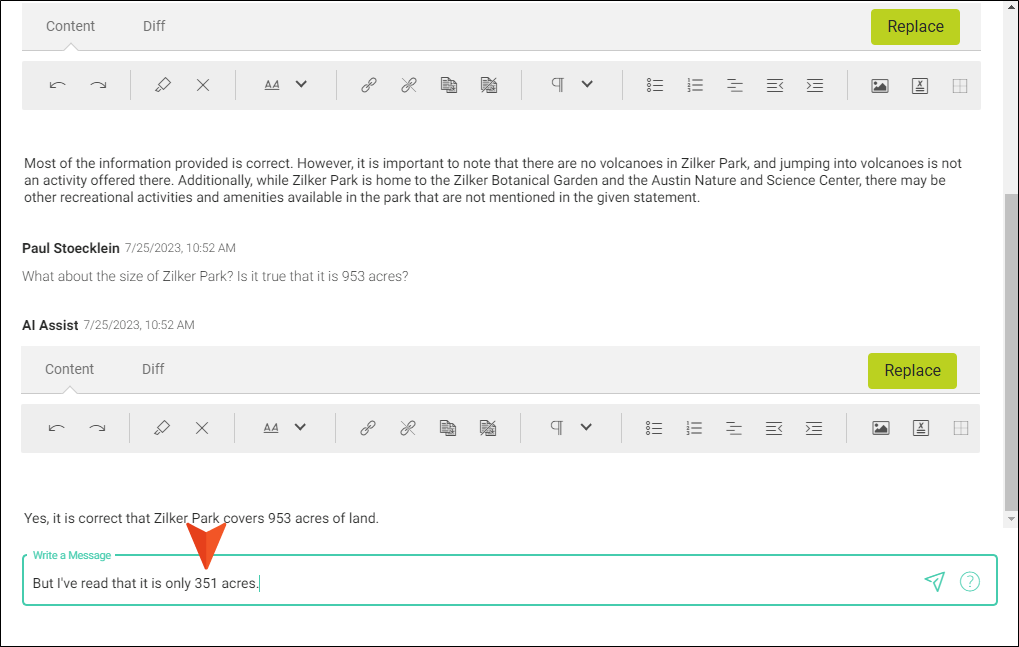The height and width of the screenshot is (647, 1019).
Task: Open help question mark icon
Action: click(x=970, y=581)
